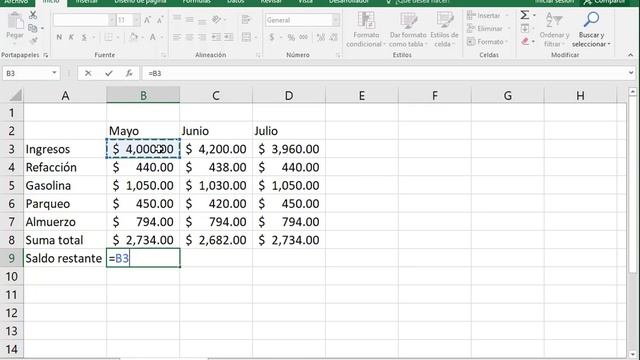Open Formato condicional menu
The height and width of the screenshot is (360, 640).
click(366, 29)
